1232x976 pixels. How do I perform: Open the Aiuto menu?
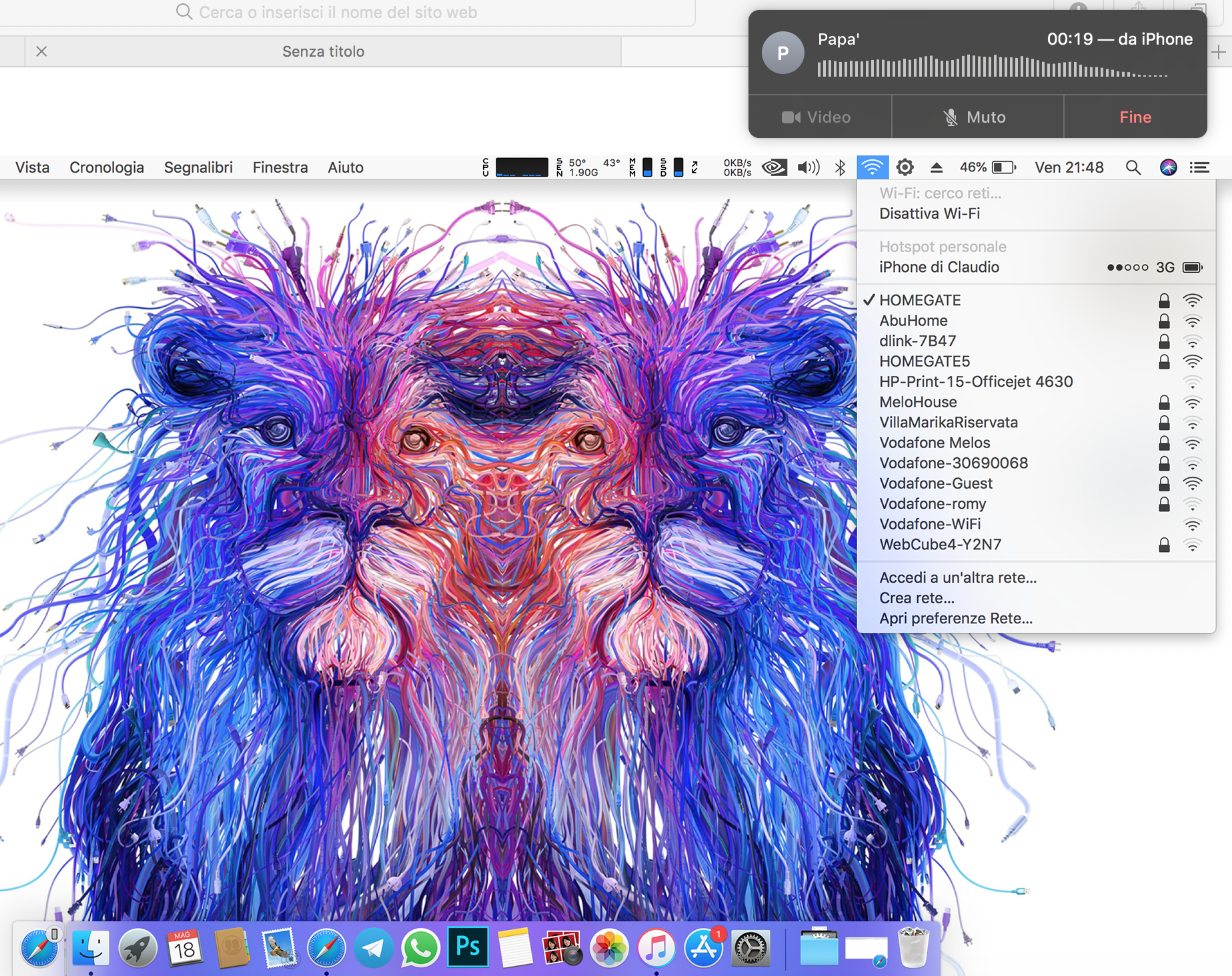point(346,167)
